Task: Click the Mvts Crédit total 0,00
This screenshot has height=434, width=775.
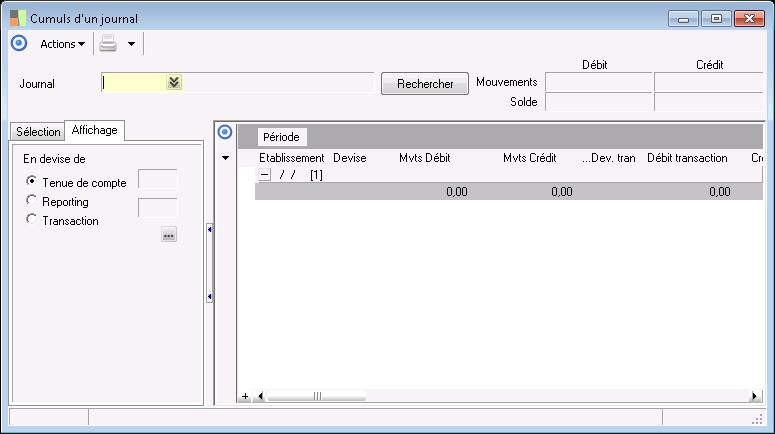Action: click(x=561, y=192)
